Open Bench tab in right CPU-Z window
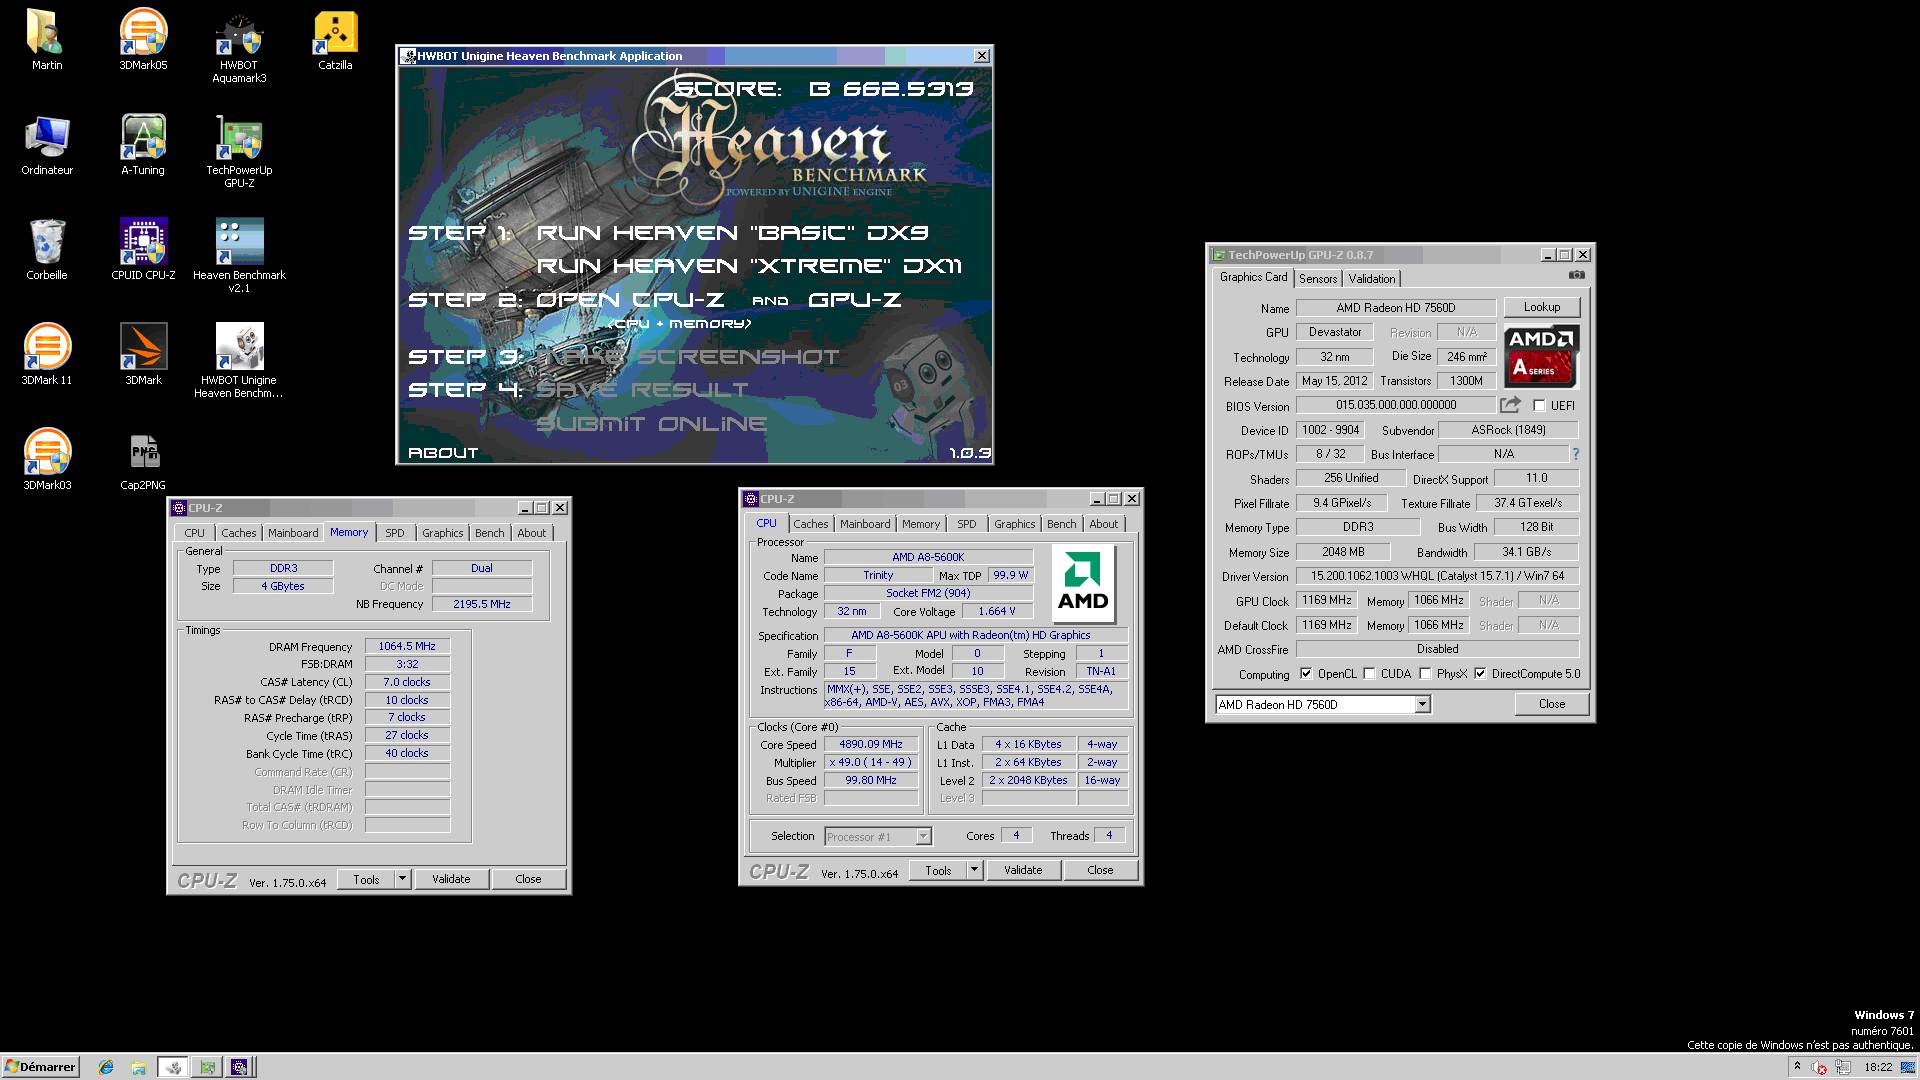The height and width of the screenshot is (1080, 1920). pyautogui.click(x=1061, y=524)
